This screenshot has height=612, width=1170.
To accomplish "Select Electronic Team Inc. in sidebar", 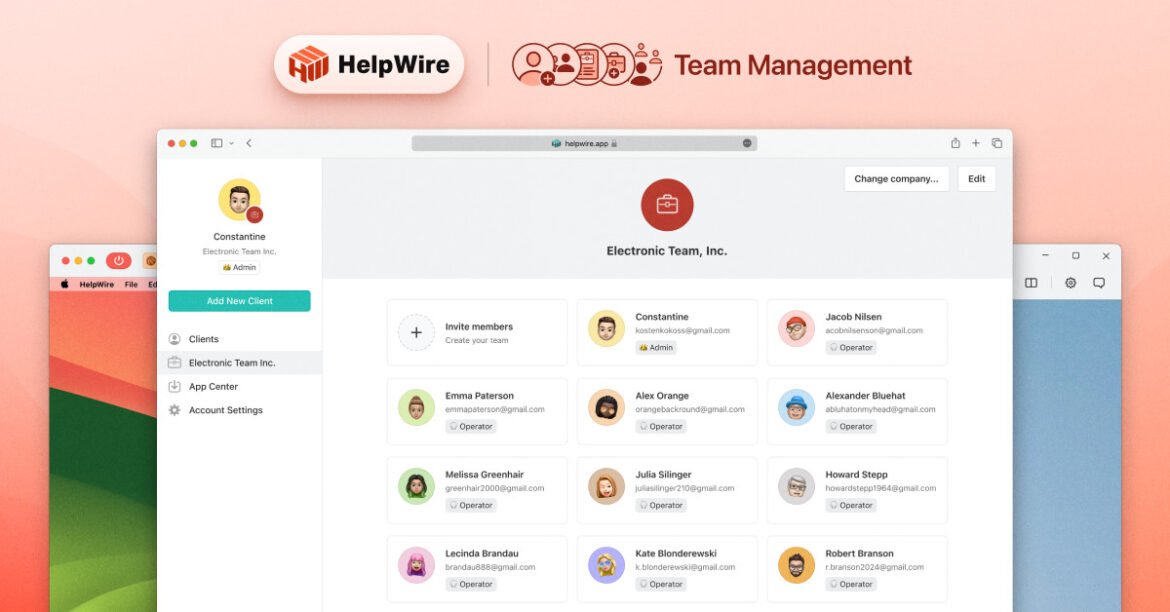I will (x=231, y=363).
